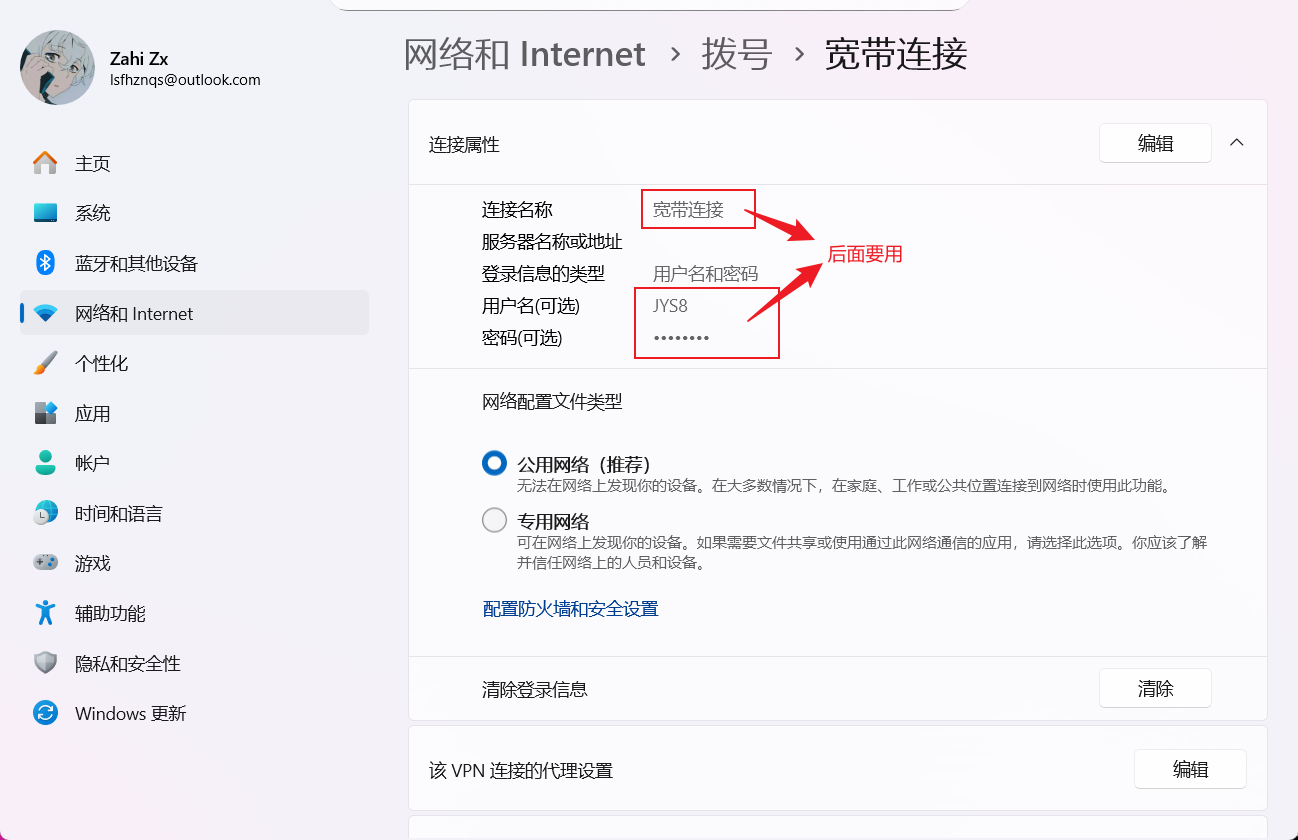Click the 网络和 Internet sidebar icon
Image resolution: width=1298 pixels, height=840 pixels.
(x=46, y=312)
